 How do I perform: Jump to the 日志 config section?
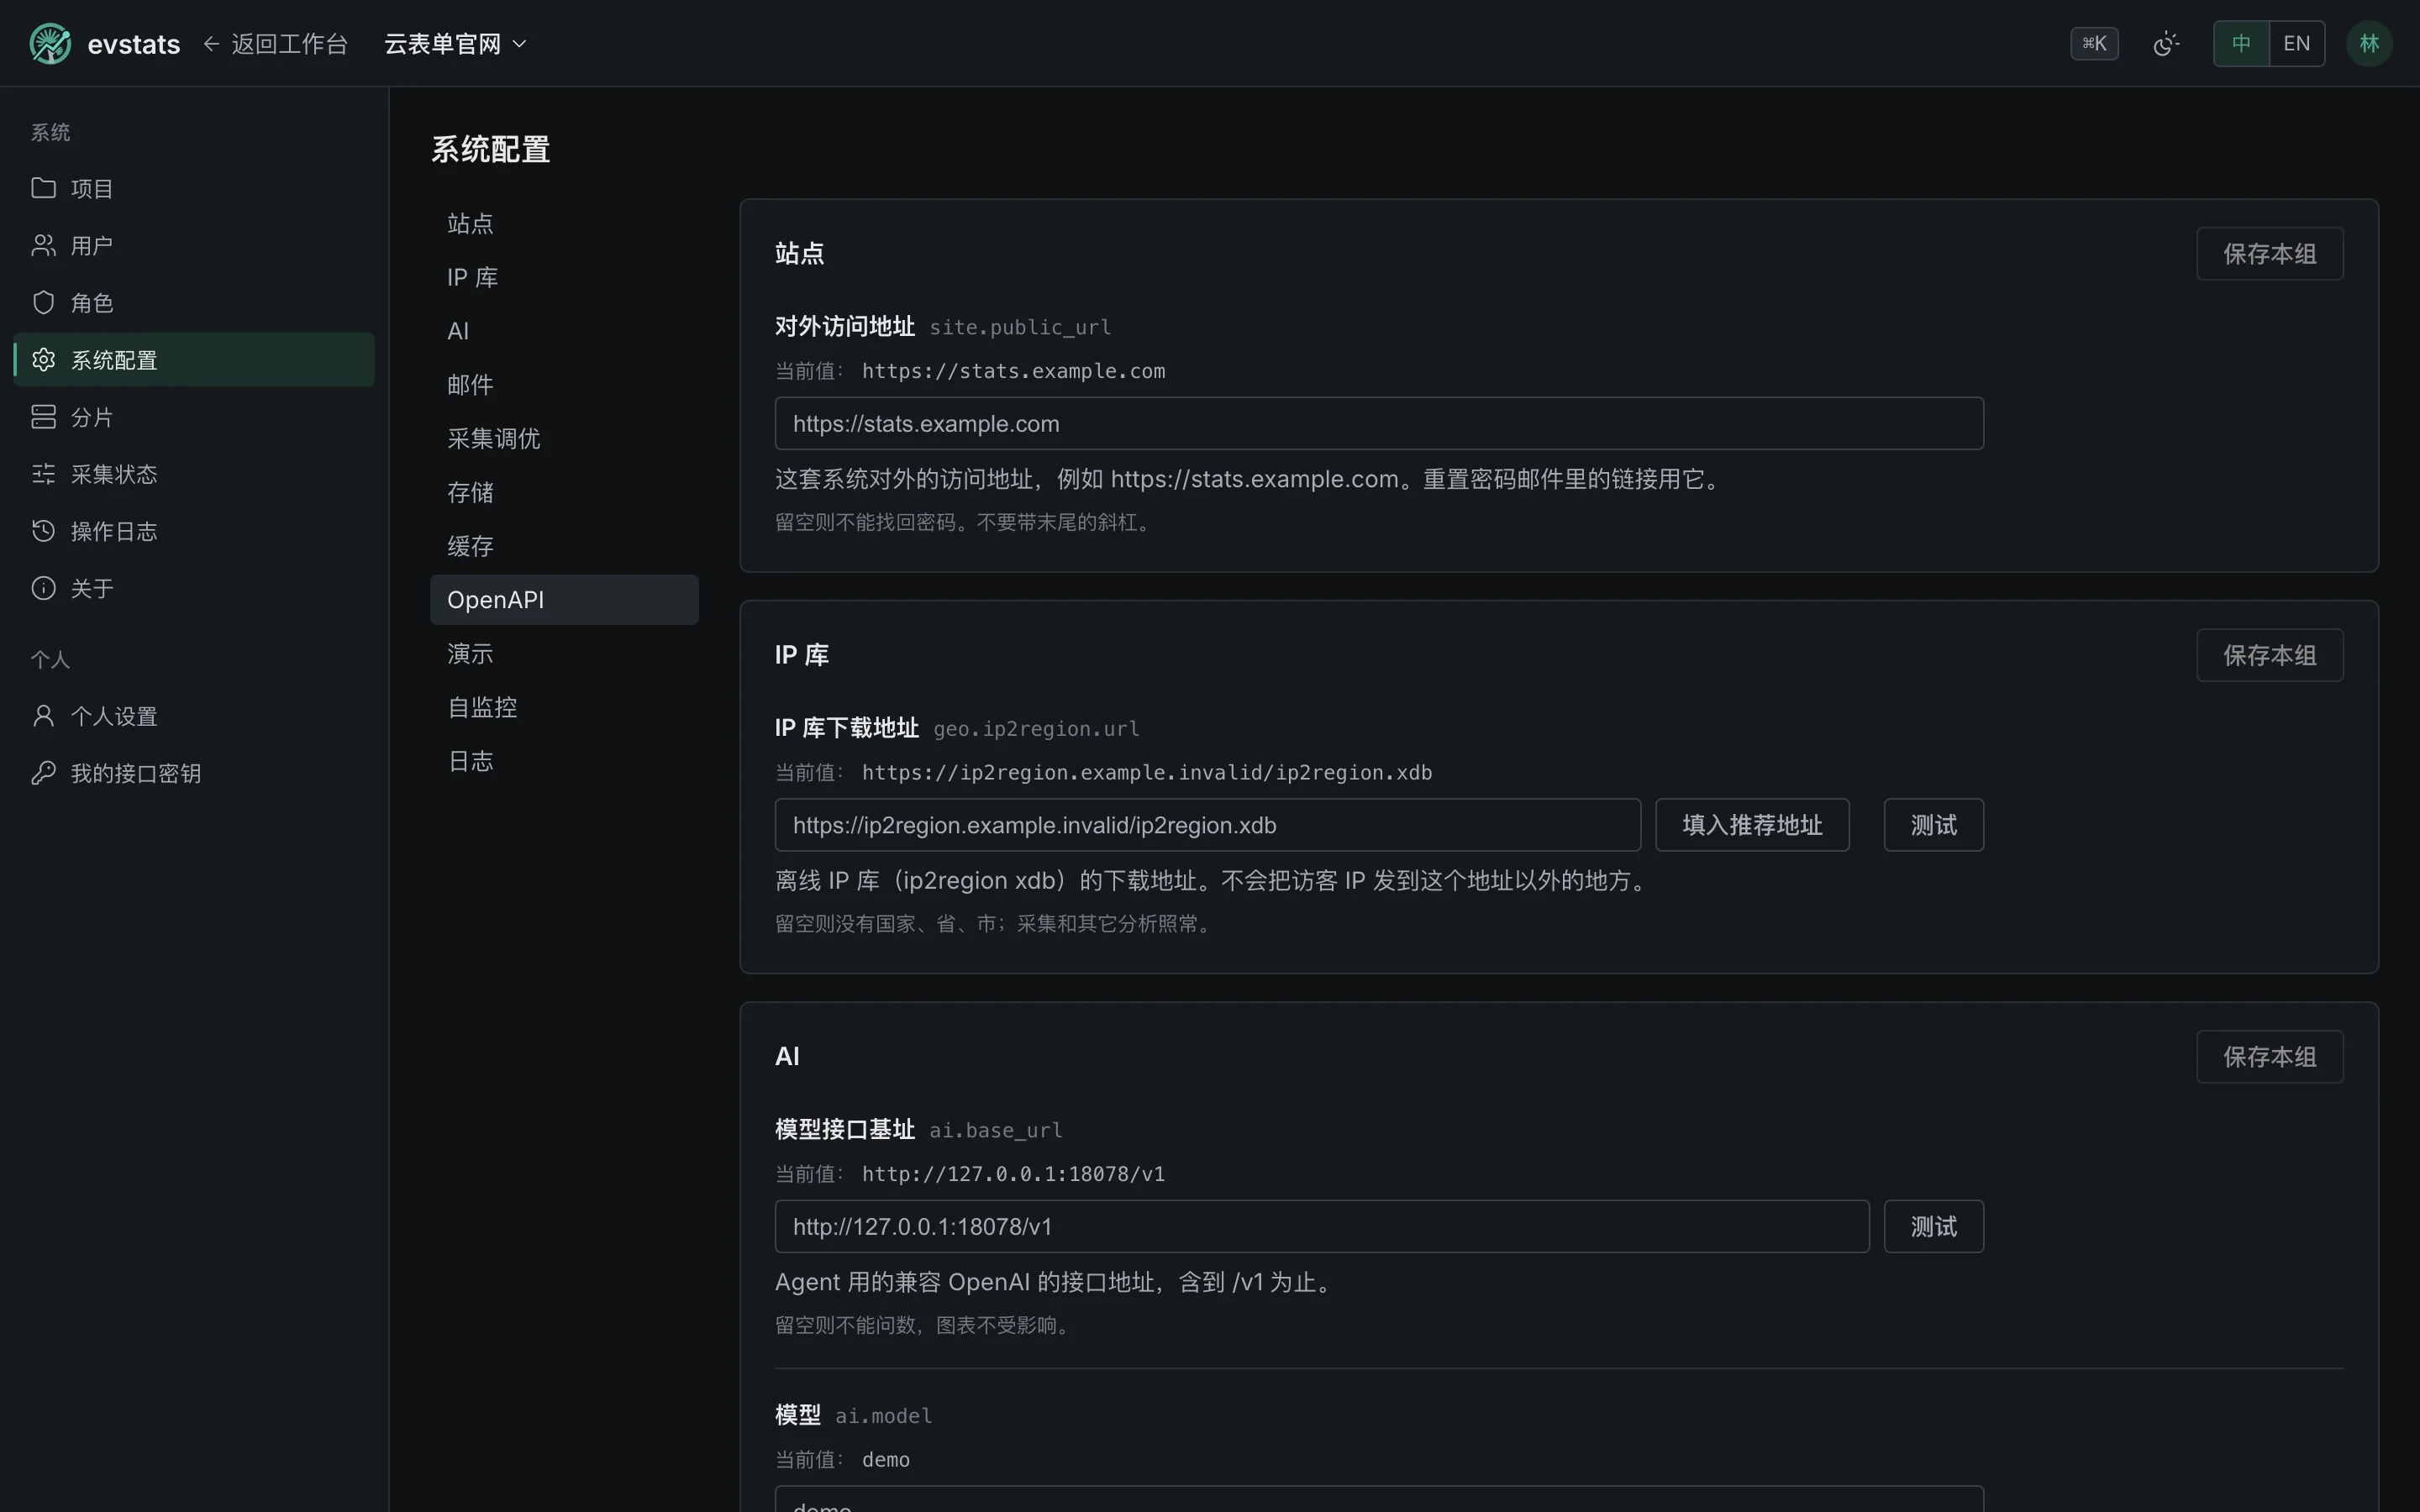[x=564, y=761]
